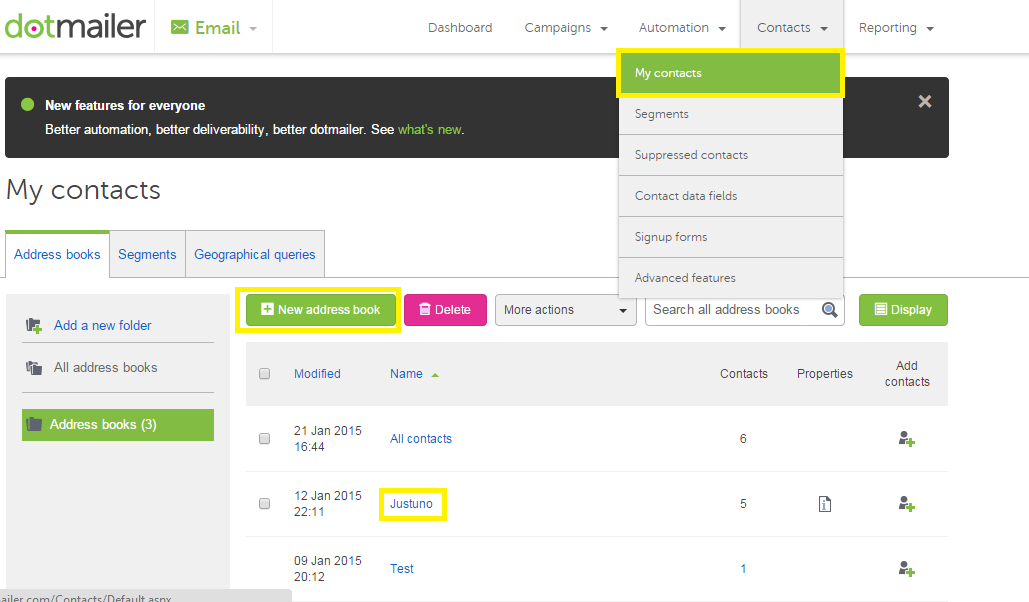Check the select-all checkbox in table header
This screenshot has width=1029, height=602.
coord(264,373)
